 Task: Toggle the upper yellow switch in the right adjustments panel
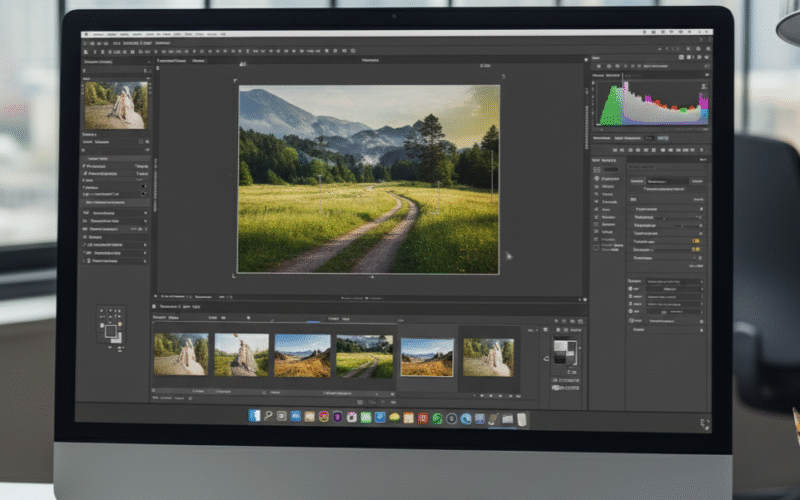pyautogui.click(x=696, y=241)
